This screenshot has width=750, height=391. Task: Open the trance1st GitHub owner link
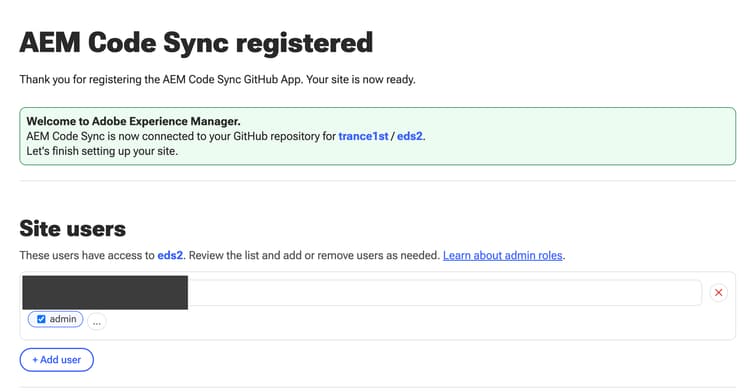pyautogui.click(x=363, y=136)
